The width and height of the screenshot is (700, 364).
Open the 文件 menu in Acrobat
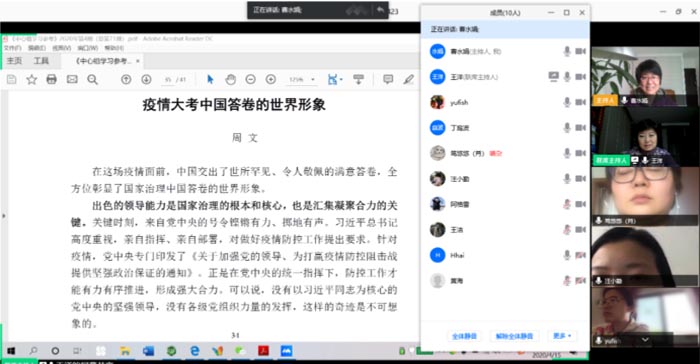(x=12, y=48)
